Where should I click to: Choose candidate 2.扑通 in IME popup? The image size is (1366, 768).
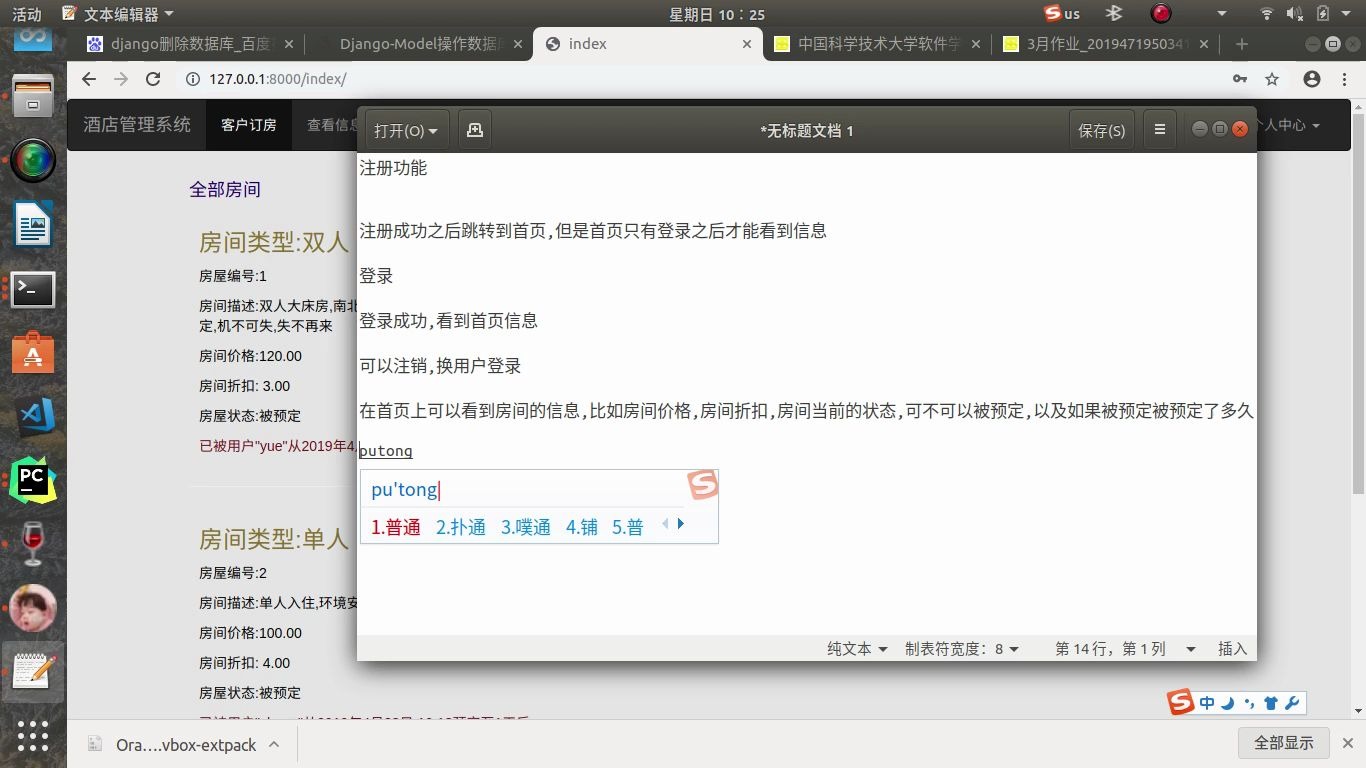(x=461, y=527)
